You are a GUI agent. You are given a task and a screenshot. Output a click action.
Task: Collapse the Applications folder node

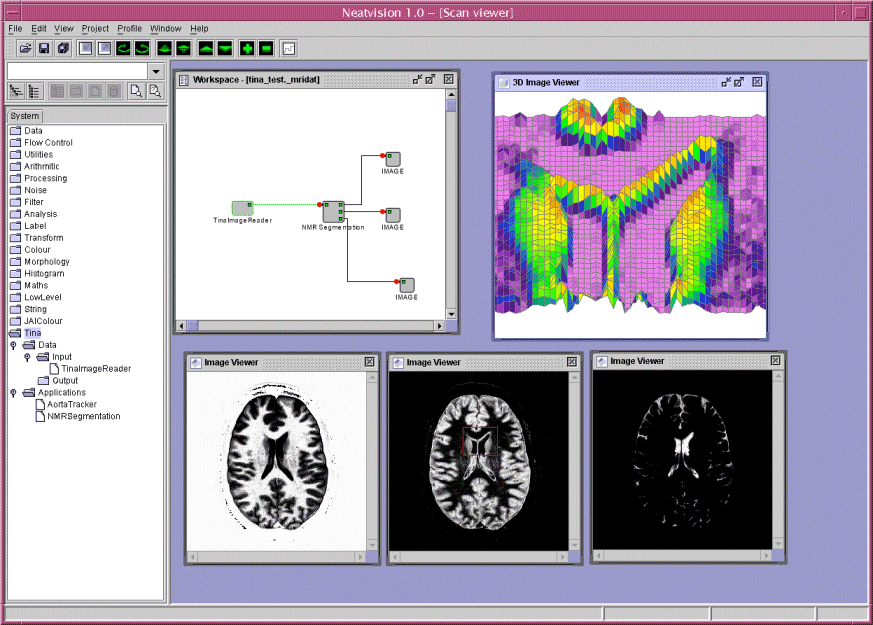point(13,393)
